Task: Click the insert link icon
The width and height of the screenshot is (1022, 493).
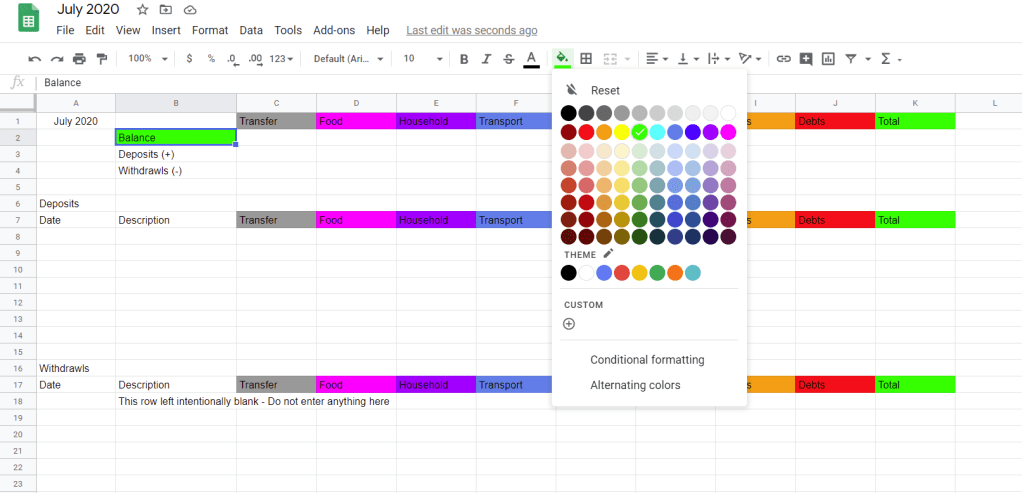Action: (784, 59)
